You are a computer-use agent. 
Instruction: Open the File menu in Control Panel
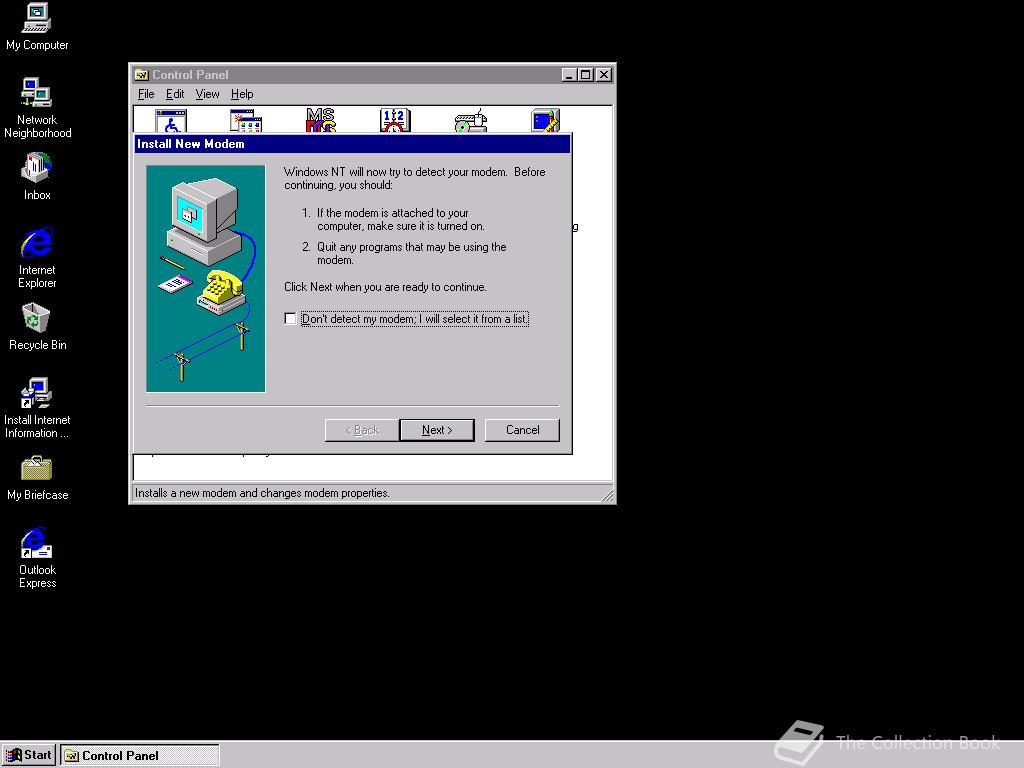146,94
